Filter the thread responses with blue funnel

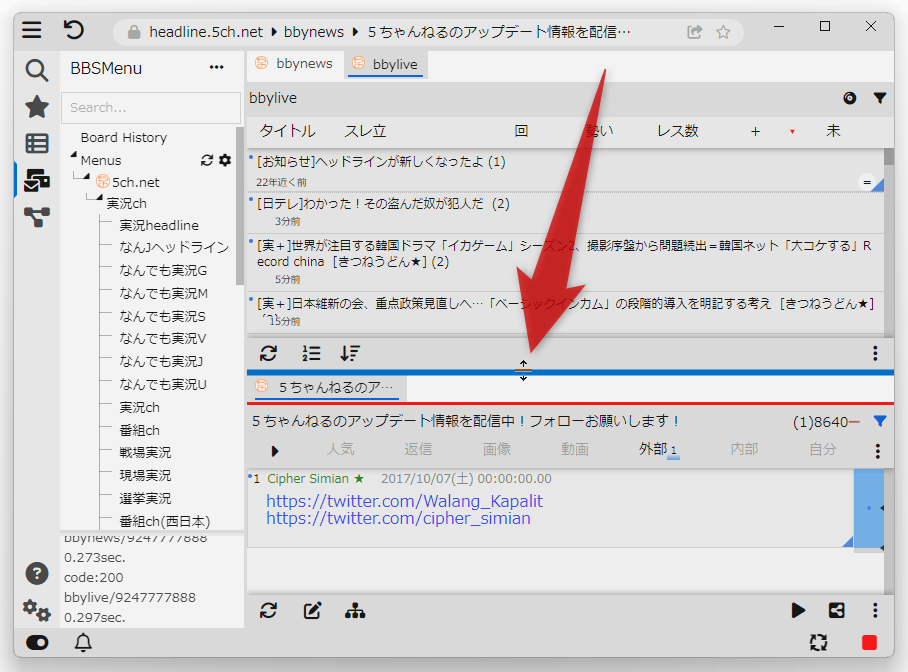(880, 421)
